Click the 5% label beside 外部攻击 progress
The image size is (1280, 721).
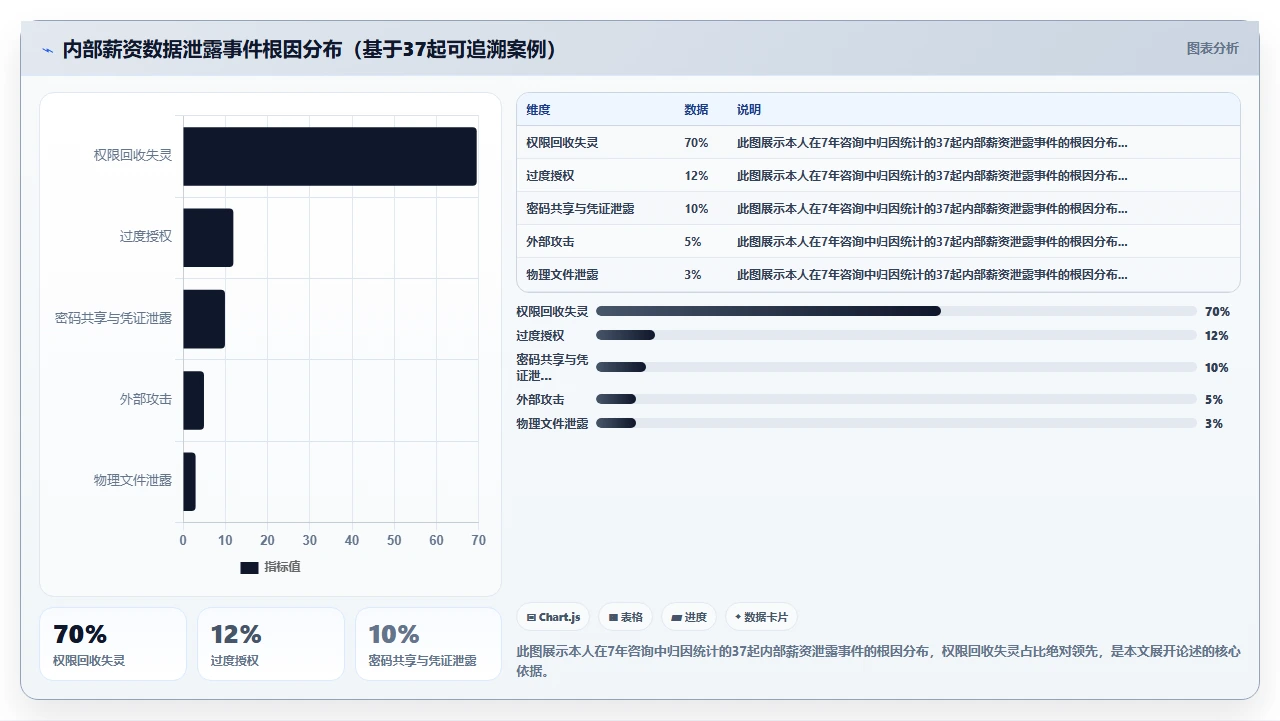[1213, 399]
